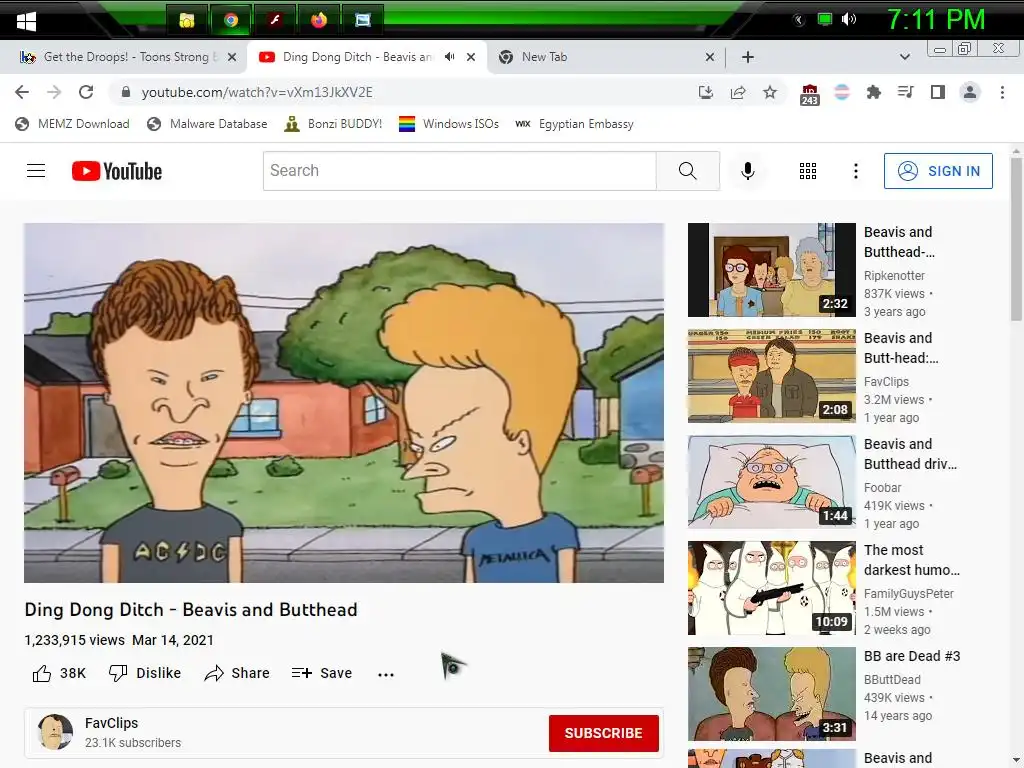This screenshot has height=768, width=1024.
Task: Open the MEMZ Download bookmark
Action: pyautogui.click(x=72, y=124)
